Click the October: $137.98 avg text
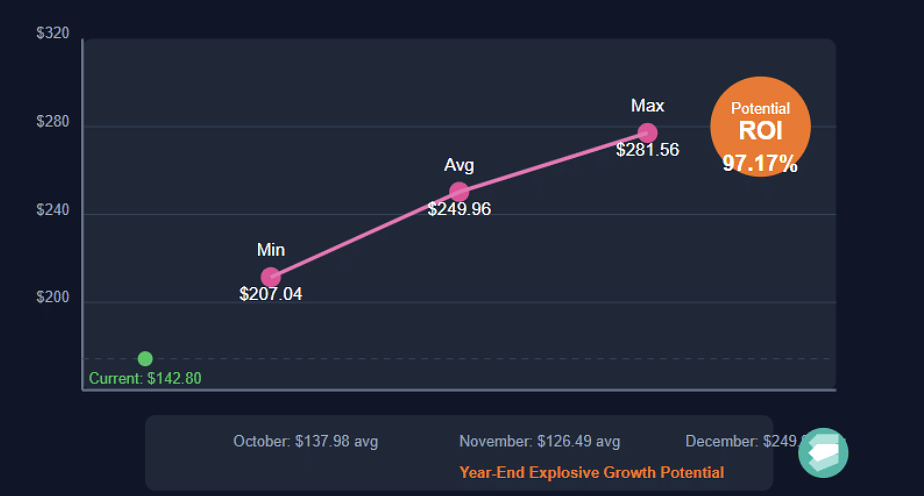 click(305, 441)
